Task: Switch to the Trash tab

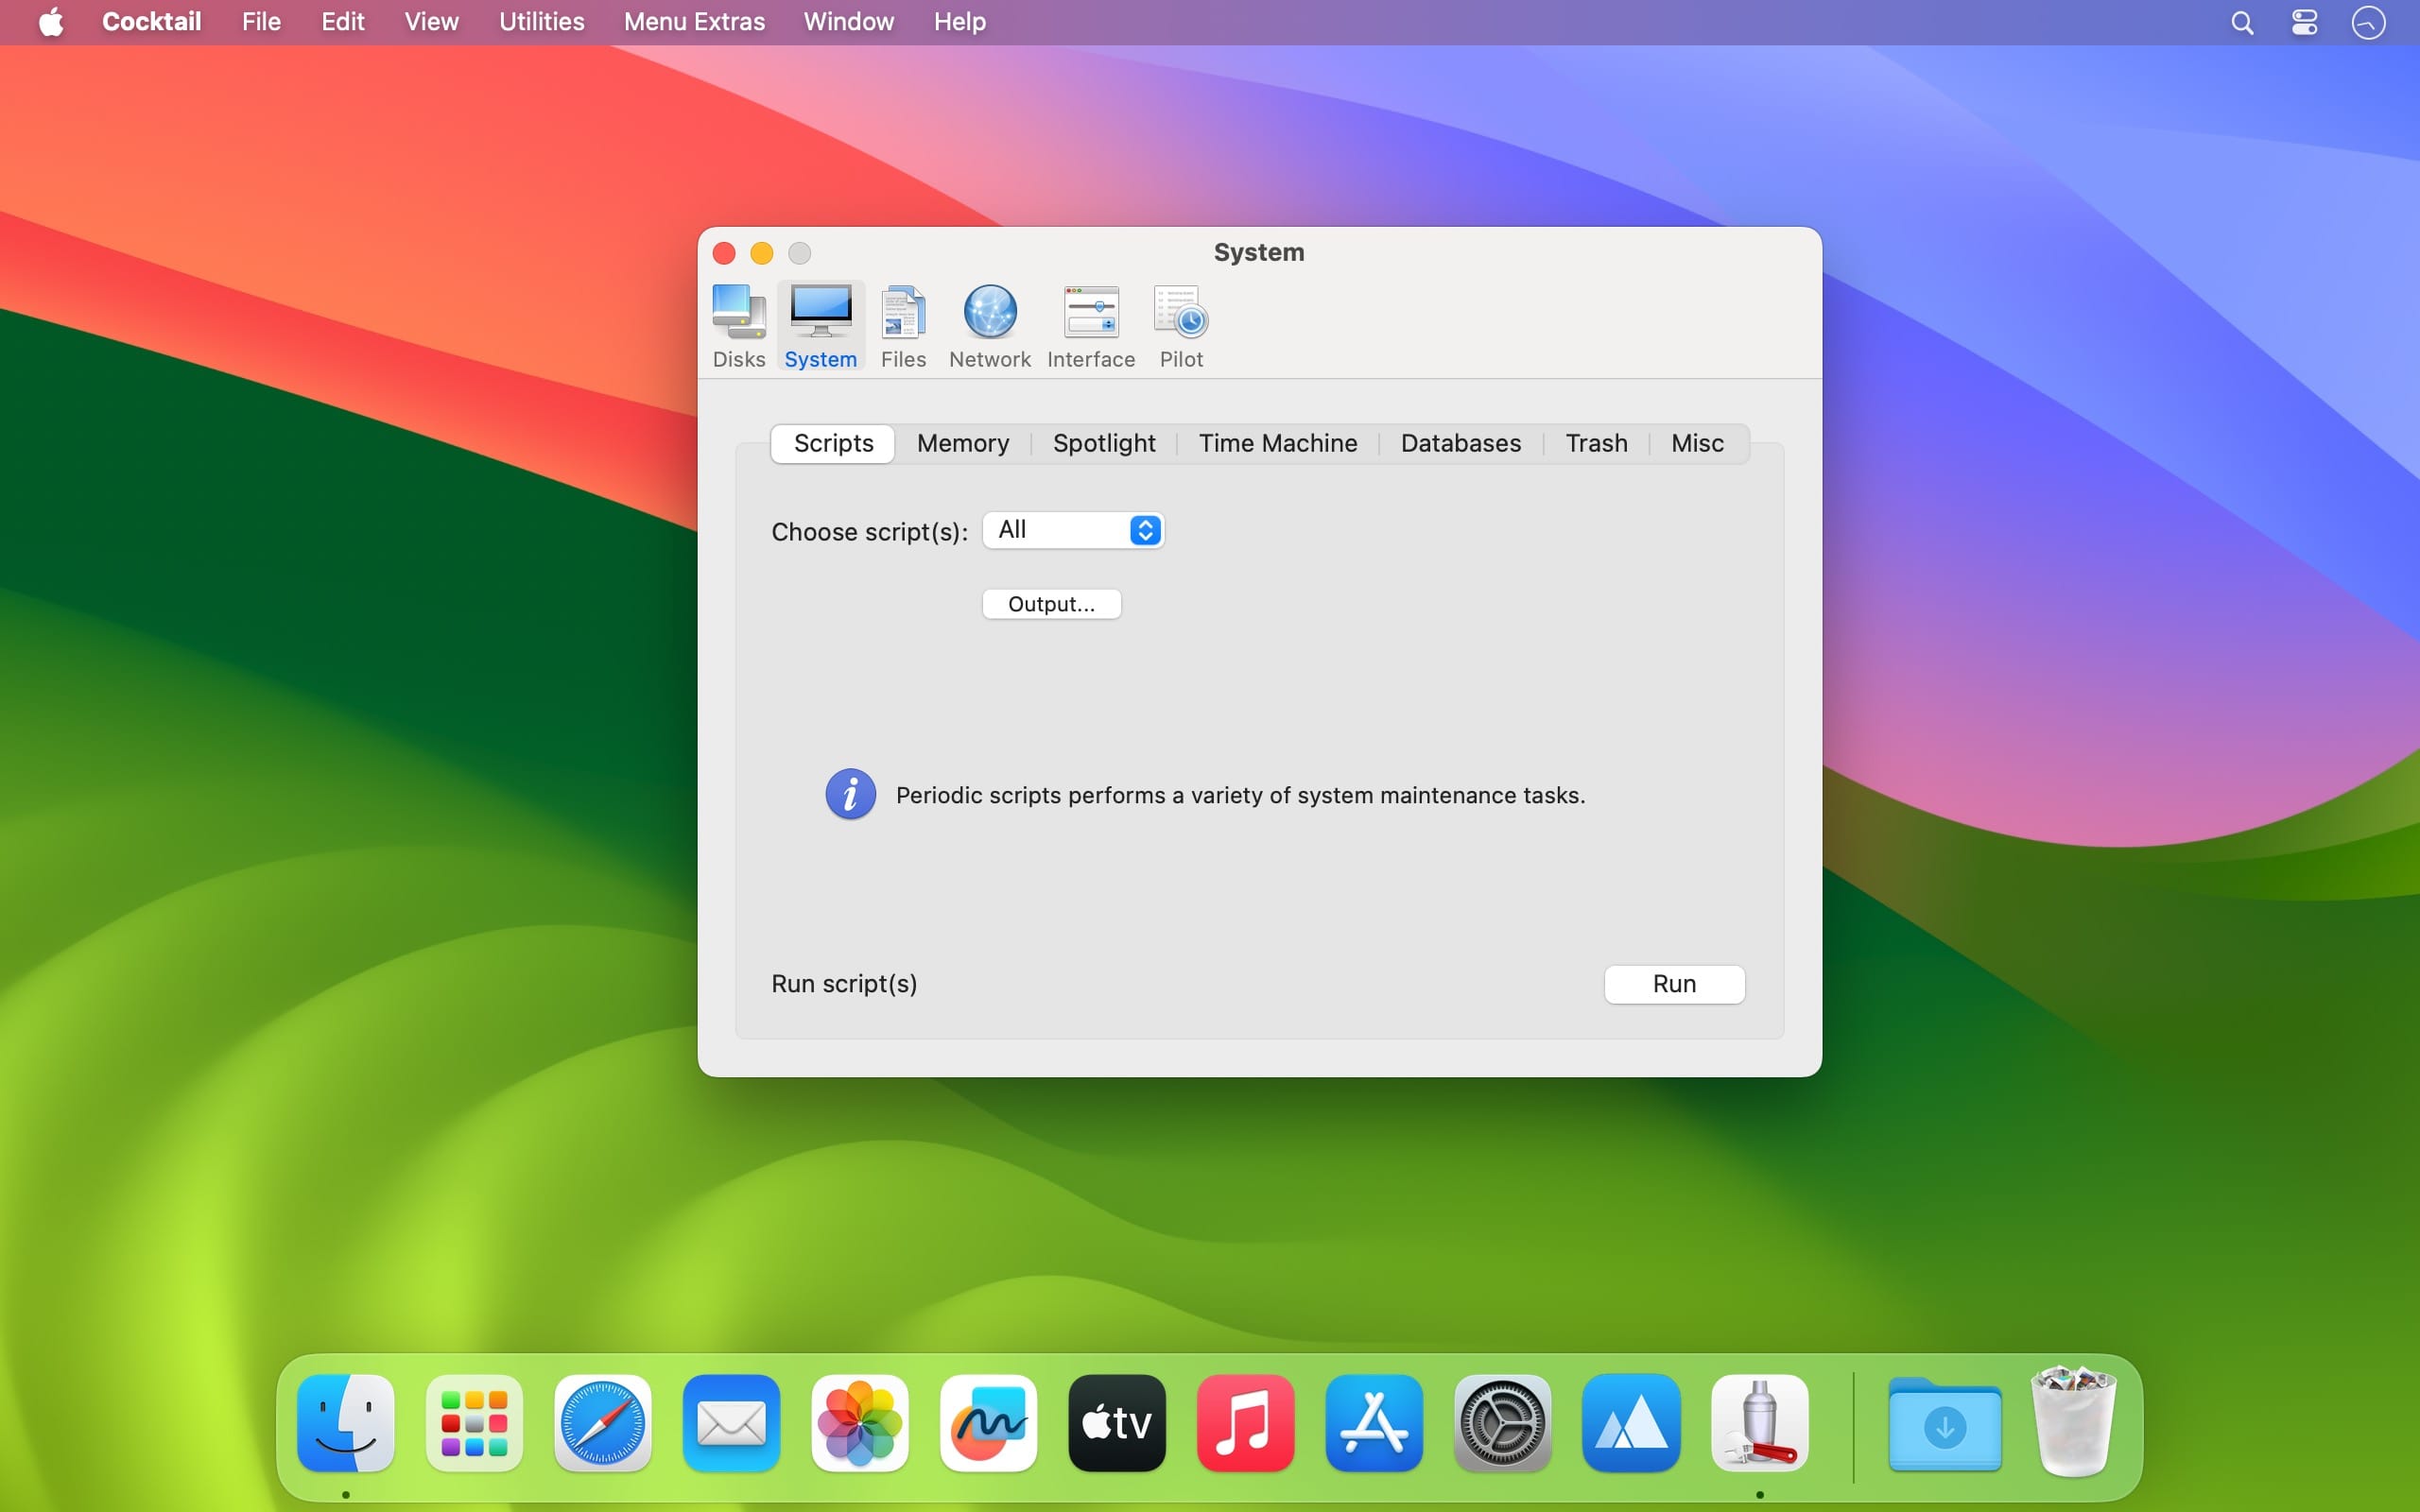Action: [1596, 443]
